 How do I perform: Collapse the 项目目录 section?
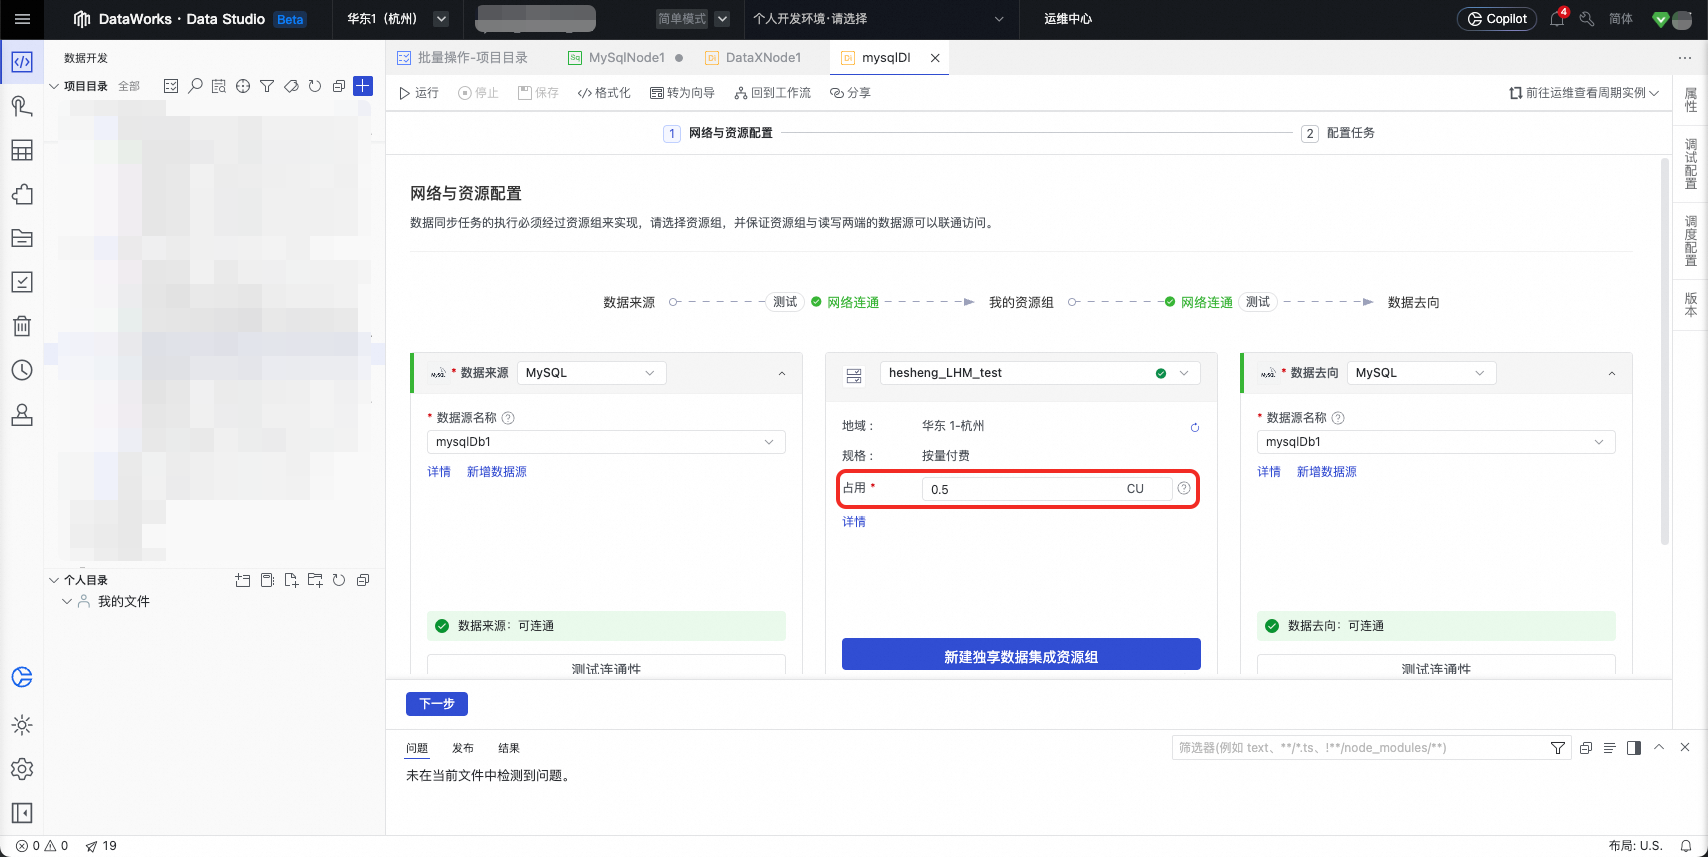(x=54, y=86)
